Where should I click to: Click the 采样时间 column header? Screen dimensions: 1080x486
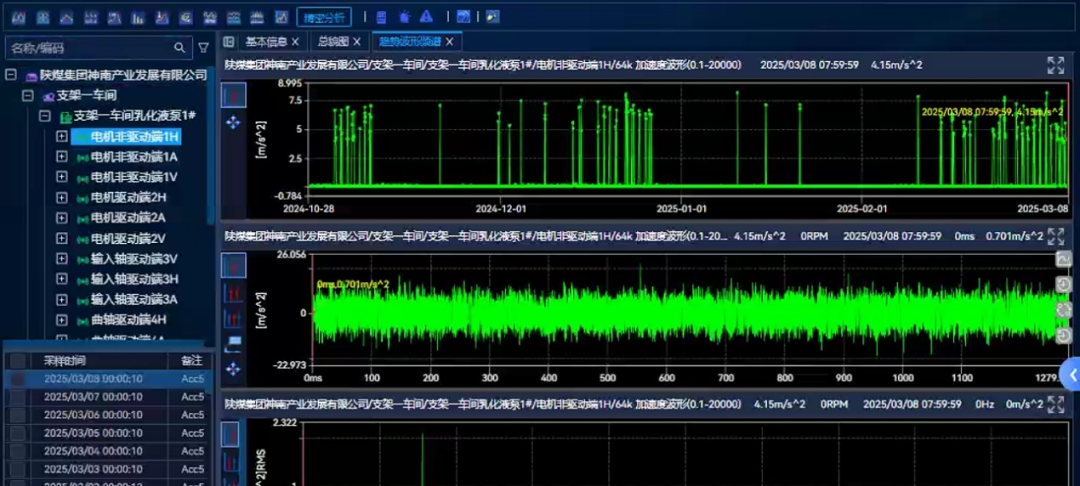point(65,361)
